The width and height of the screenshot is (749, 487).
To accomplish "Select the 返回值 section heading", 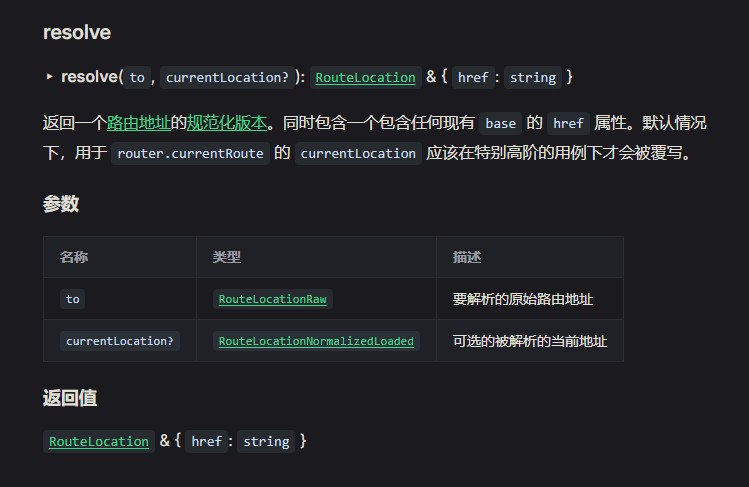I will (70, 398).
